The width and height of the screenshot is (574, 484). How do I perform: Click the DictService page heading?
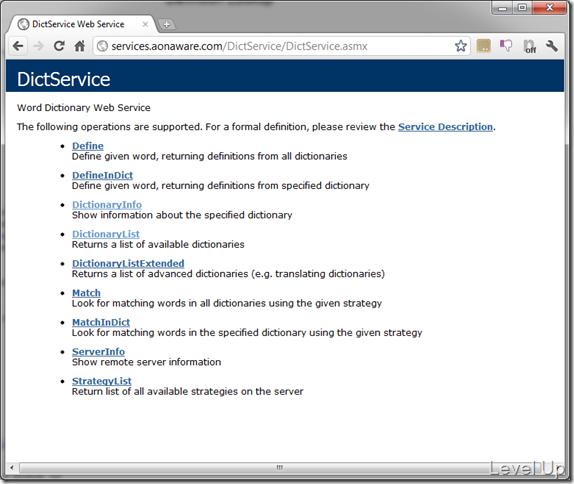click(x=63, y=79)
